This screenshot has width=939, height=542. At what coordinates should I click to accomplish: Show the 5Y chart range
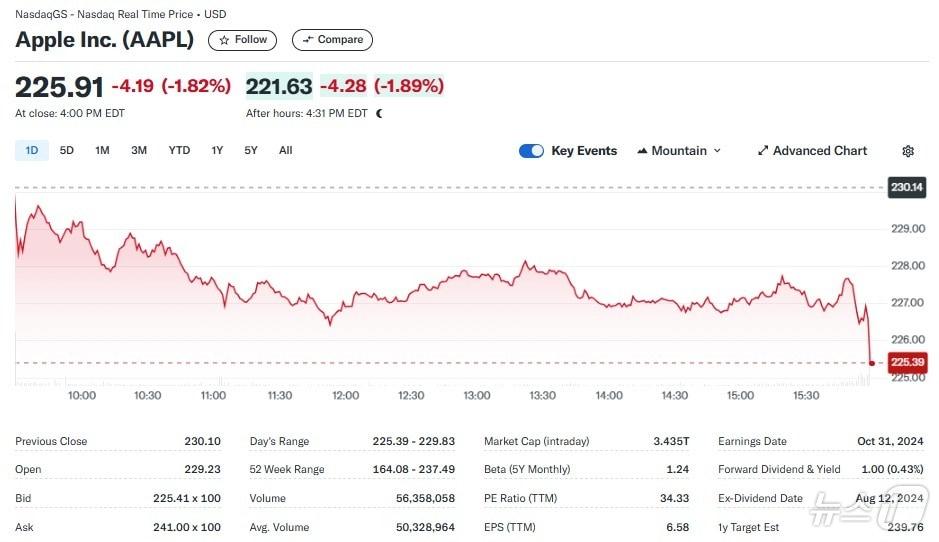tap(251, 151)
